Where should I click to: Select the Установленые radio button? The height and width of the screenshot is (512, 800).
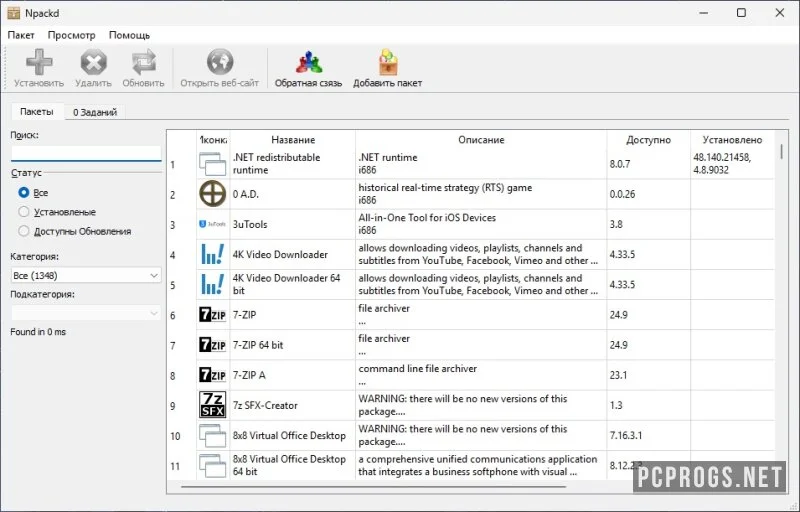pos(23,212)
